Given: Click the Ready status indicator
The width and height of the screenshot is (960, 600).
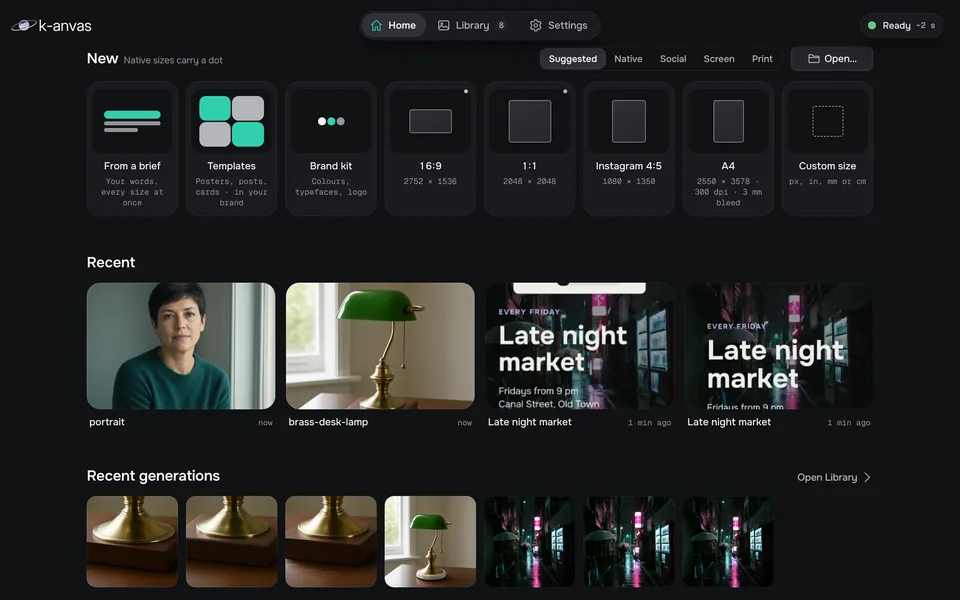Looking at the screenshot, I should coord(901,26).
